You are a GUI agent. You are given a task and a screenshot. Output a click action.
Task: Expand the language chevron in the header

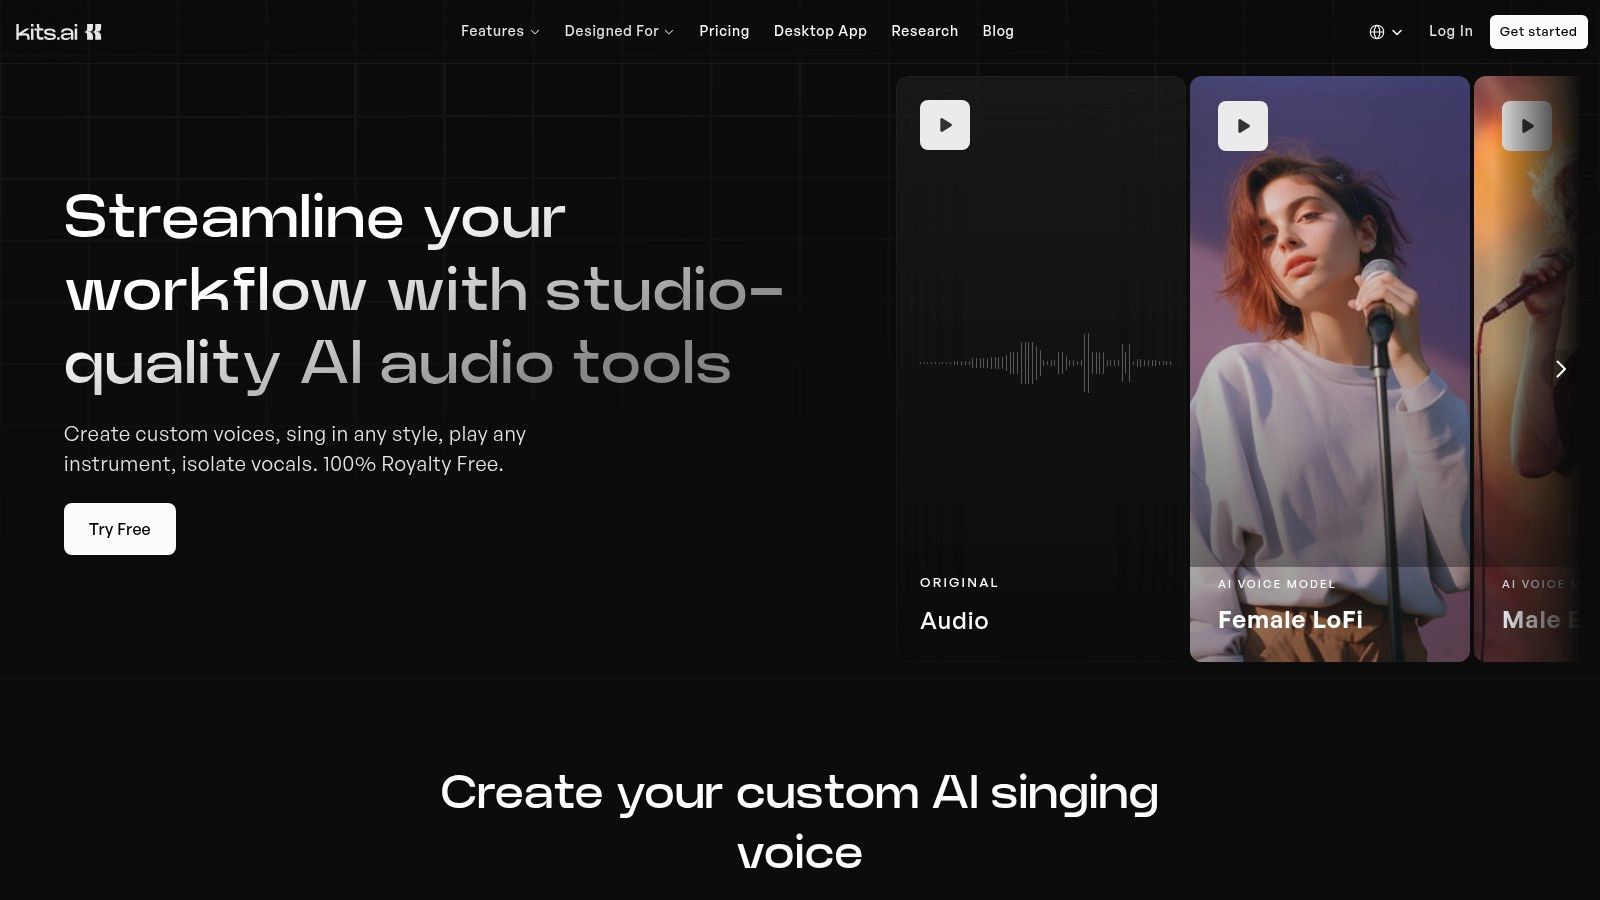coord(1398,32)
